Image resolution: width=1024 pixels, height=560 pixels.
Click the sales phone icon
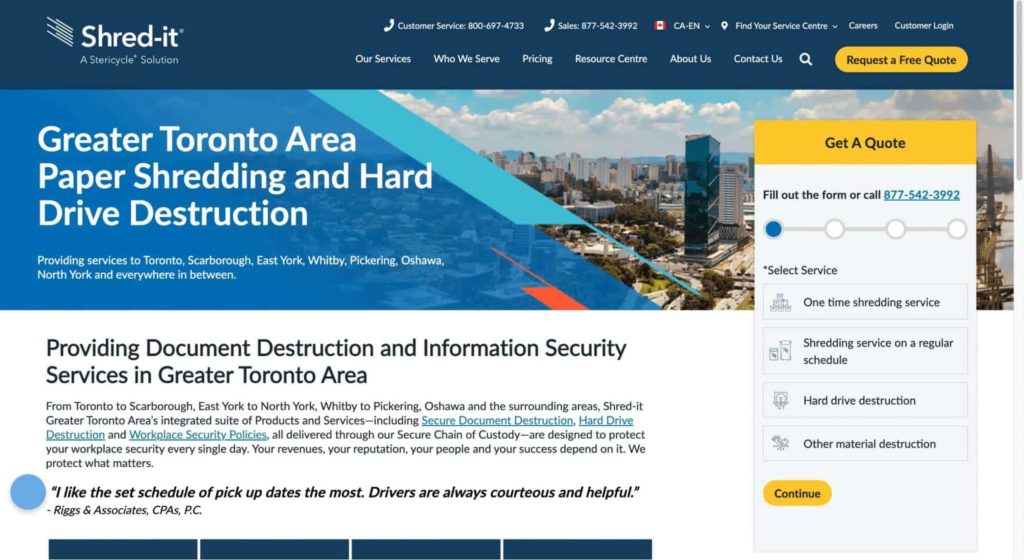pos(549,25)
